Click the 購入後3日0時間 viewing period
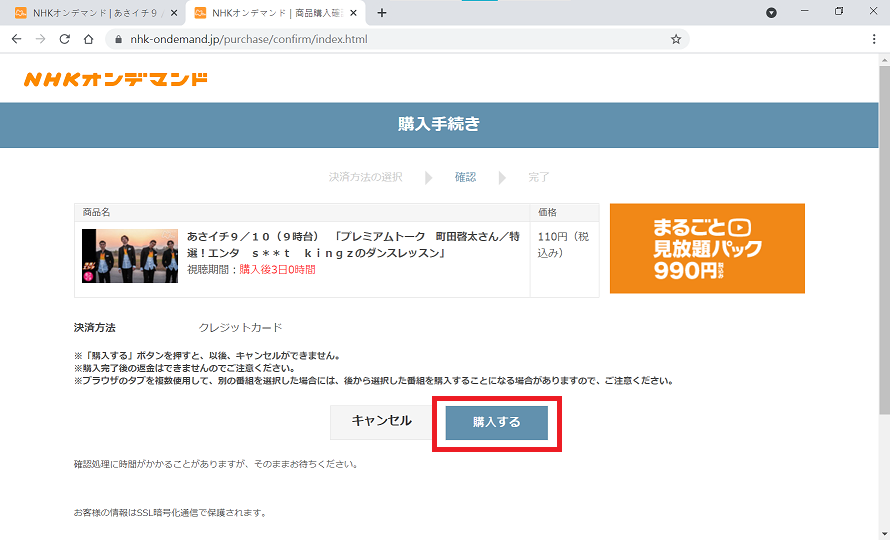The width and height of the screenshot is (890, 540). click(277, 270)
